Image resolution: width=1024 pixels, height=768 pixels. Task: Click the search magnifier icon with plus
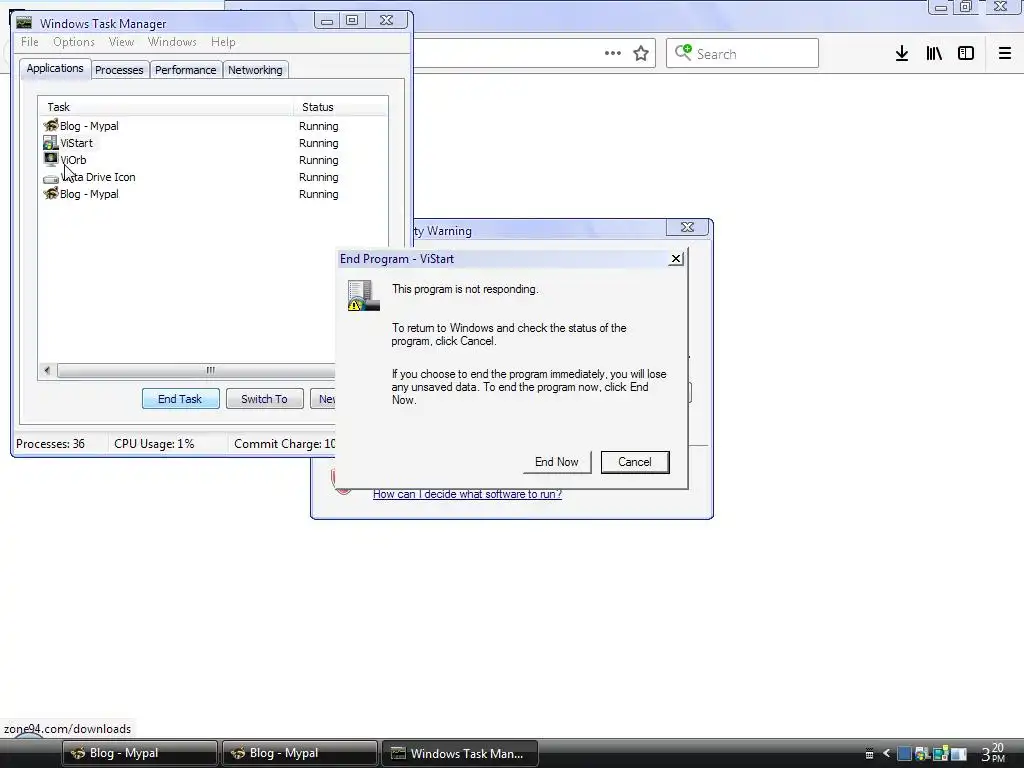(683, 52)
